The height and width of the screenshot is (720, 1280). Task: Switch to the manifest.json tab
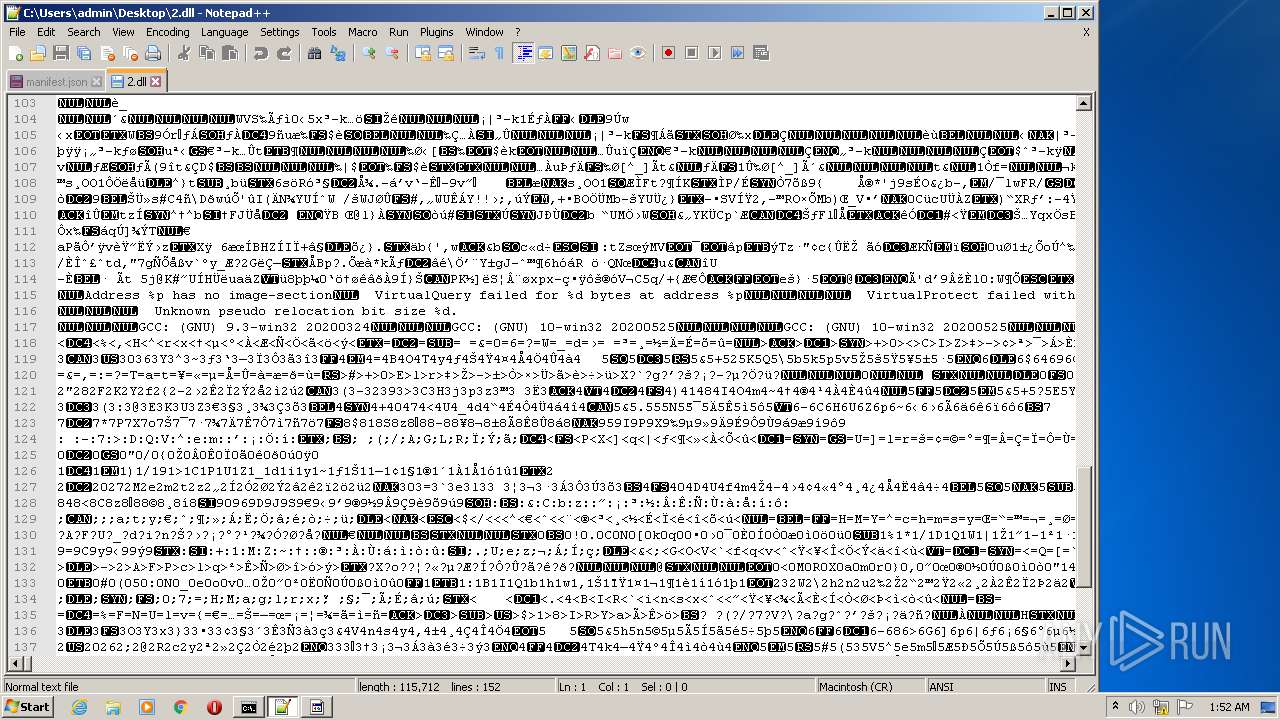[55, 81]
